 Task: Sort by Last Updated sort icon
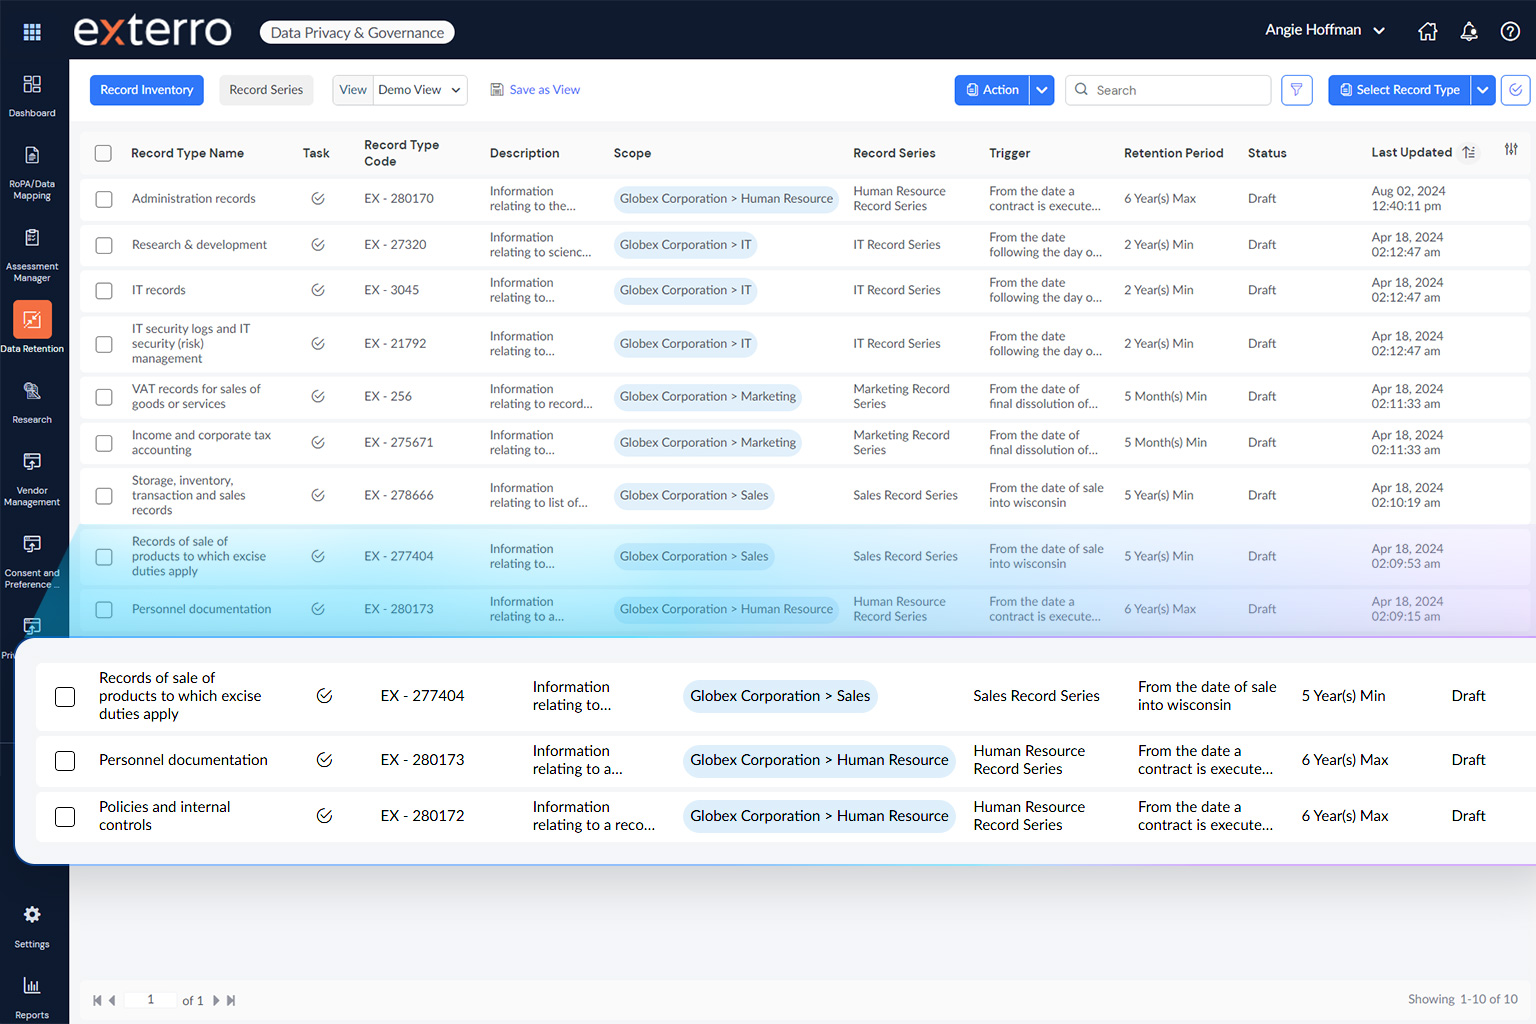(1469, 153)
